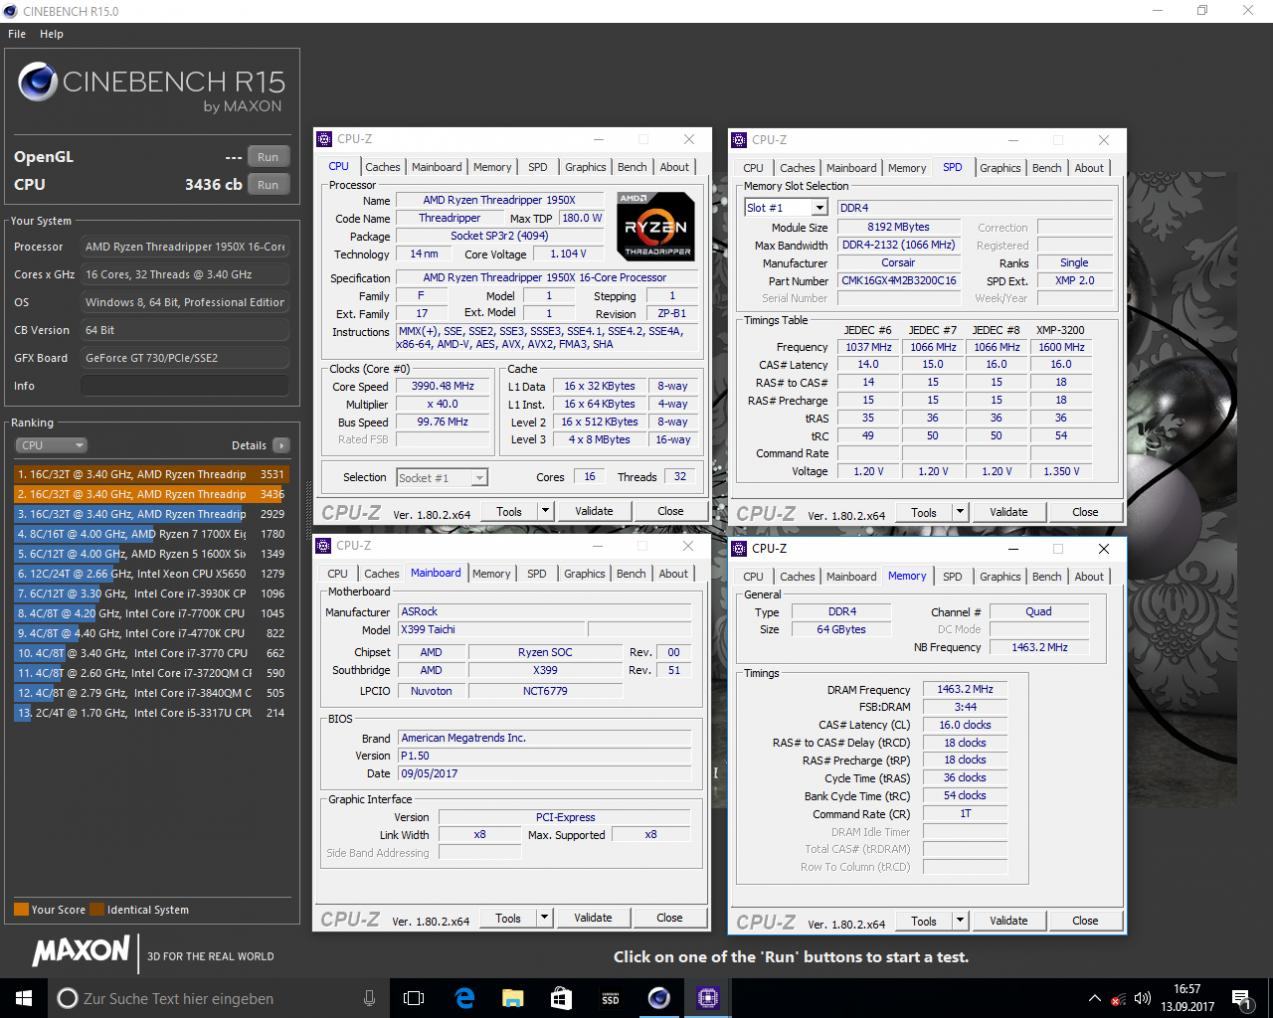1273x1018 pixels.
Task: Open About tab in SPD window
Action: tap(1089, 168)
